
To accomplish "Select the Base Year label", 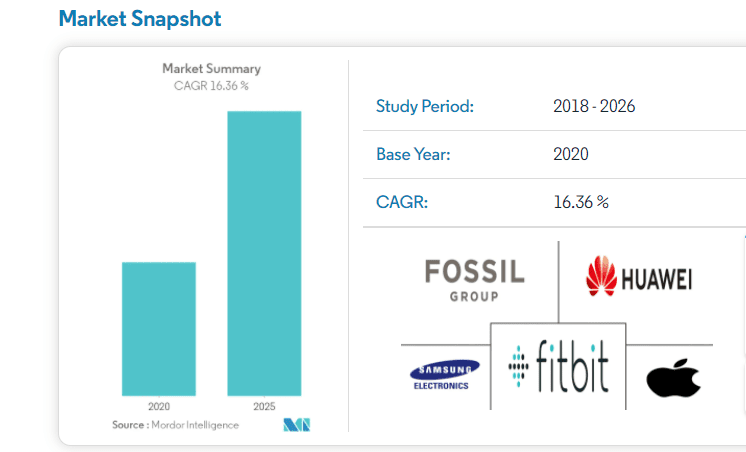I will pyautogui.click(x=413, y=154).
